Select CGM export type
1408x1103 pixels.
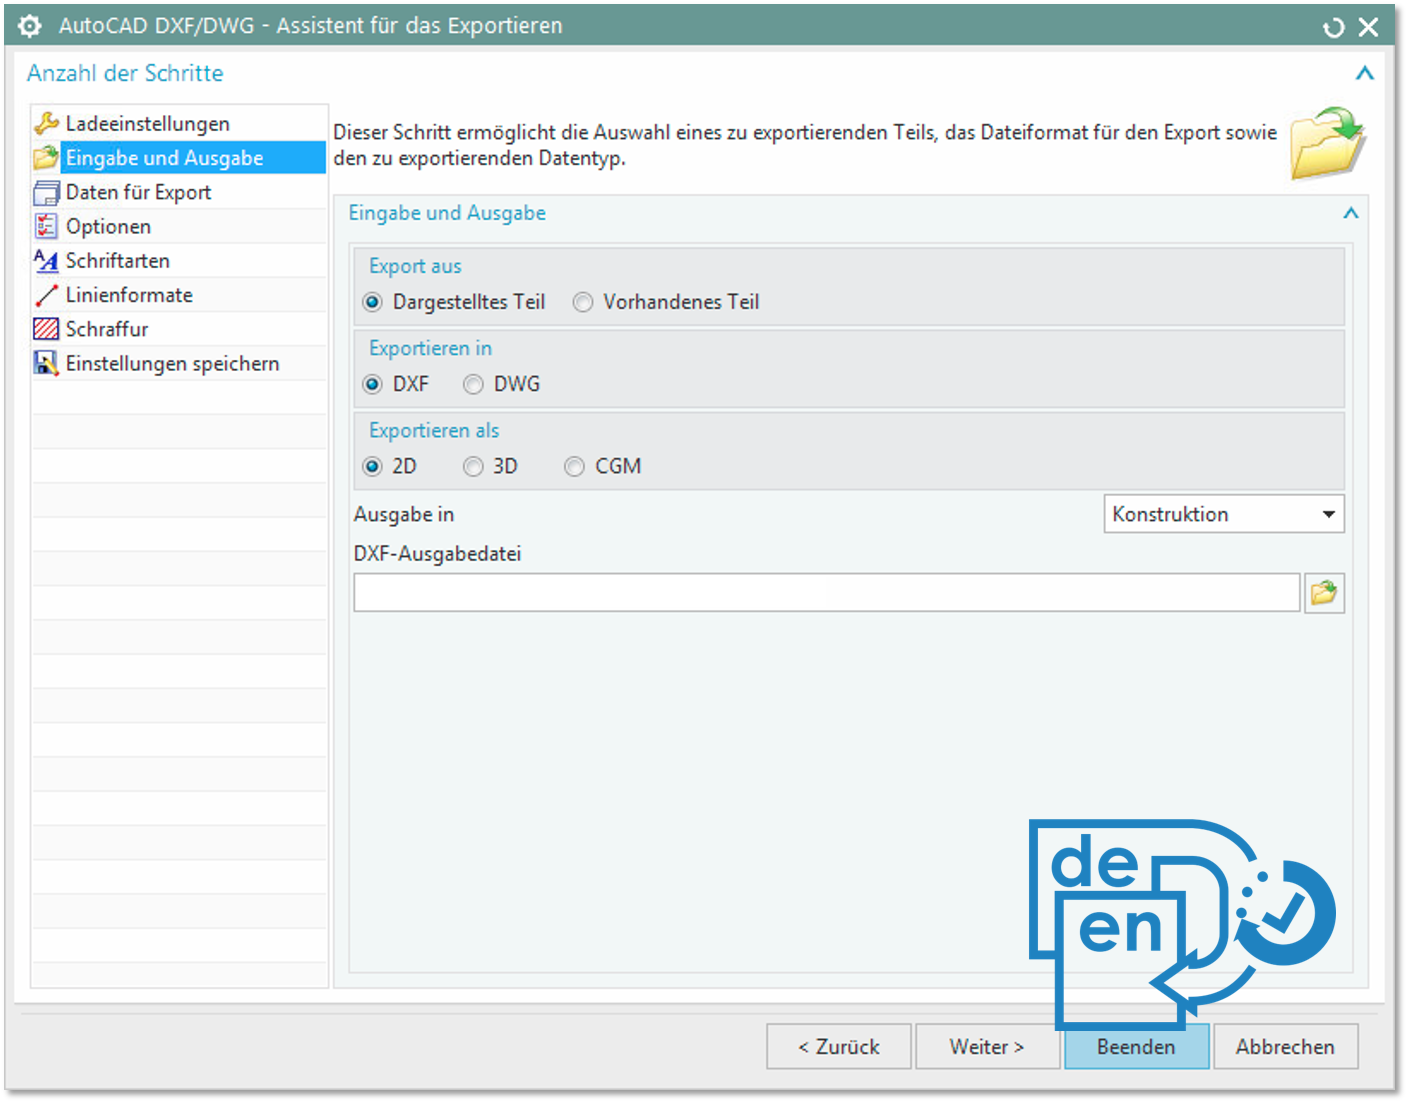574,466
